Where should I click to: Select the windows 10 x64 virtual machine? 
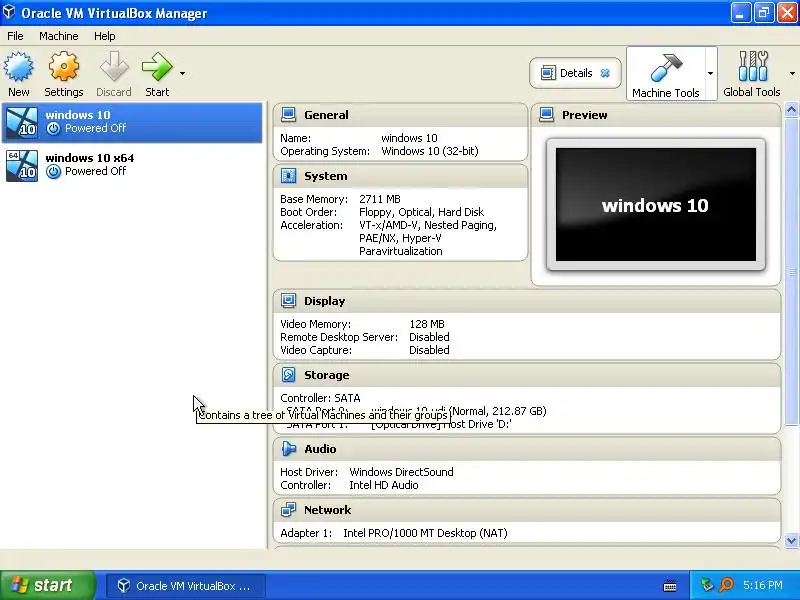[132, 165]
